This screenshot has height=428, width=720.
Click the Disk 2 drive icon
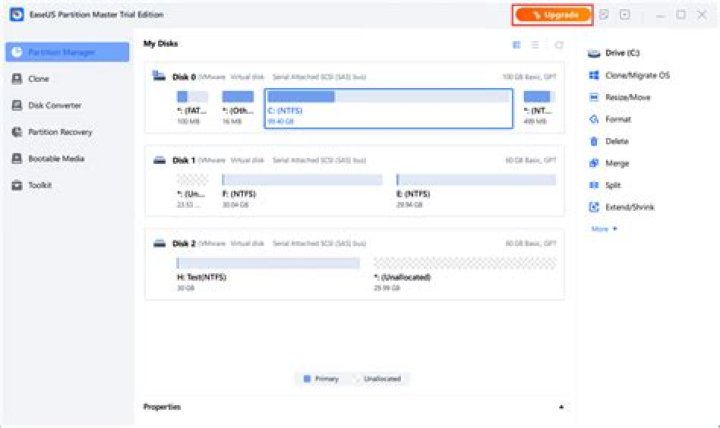159,243
